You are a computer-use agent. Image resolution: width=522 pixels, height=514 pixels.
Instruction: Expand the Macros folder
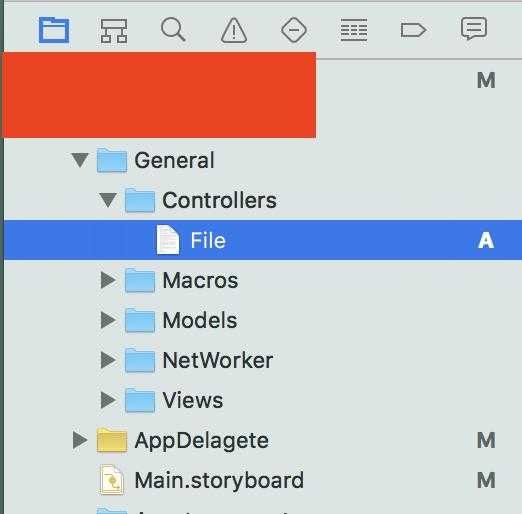pyautogui.click(x=108, y=280)
